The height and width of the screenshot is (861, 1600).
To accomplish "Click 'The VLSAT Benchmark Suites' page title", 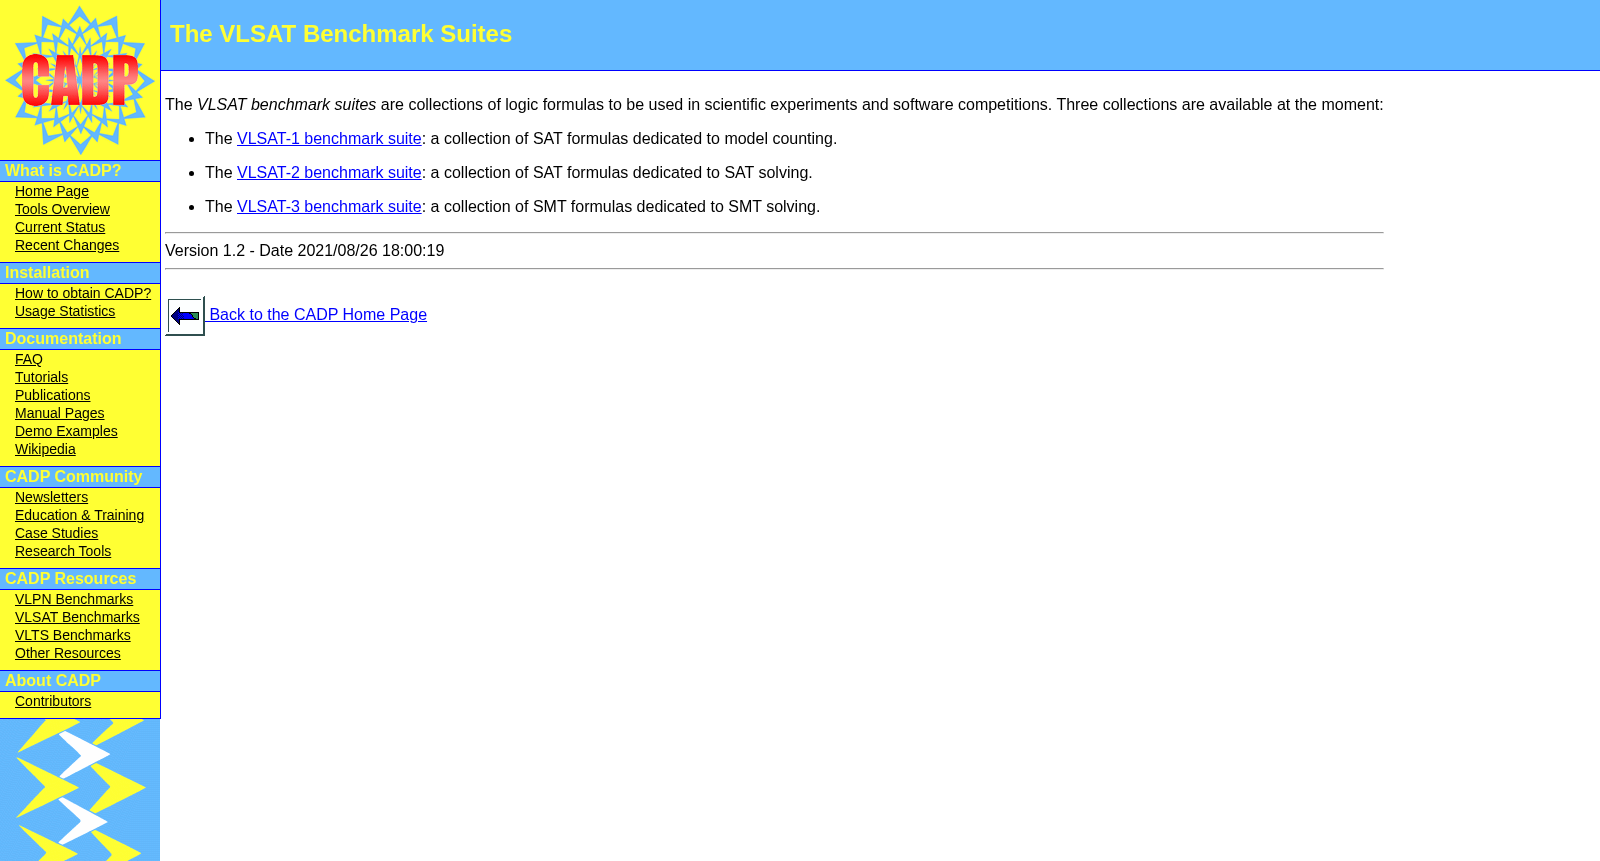I will click(x=341, y=34).
